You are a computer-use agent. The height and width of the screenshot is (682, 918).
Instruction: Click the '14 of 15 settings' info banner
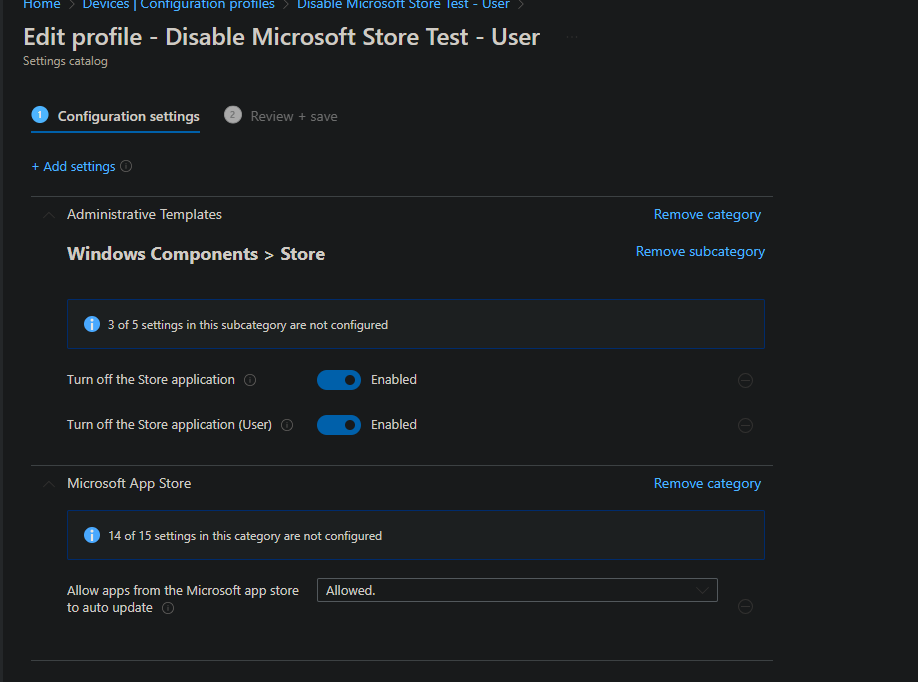pyautogui.click(x=416, y=535)
